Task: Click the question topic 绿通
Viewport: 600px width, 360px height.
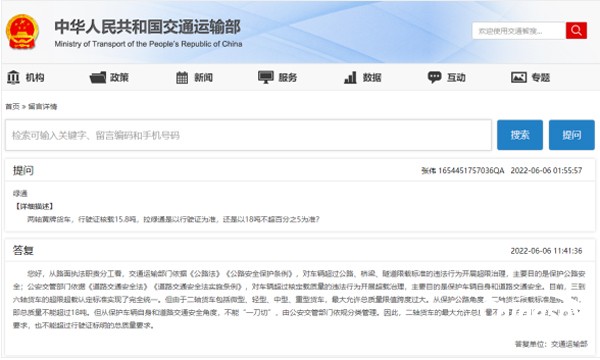Action: 20,194
